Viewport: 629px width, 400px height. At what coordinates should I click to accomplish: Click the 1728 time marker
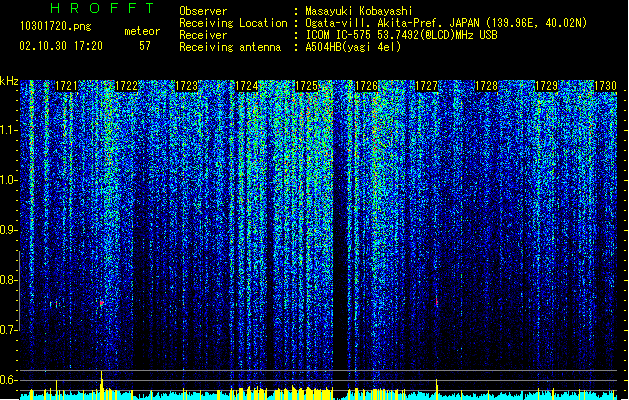(486, 86)
